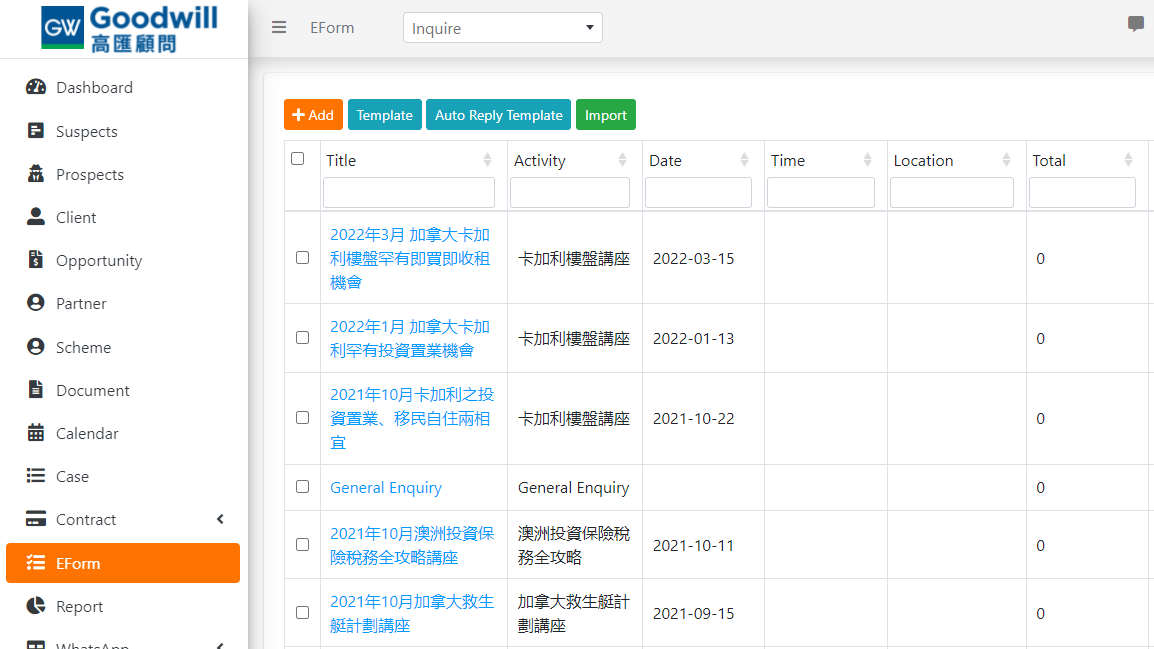Click the Report pie chart icon
Screen dimensions: 1154x649
[35, 606]
